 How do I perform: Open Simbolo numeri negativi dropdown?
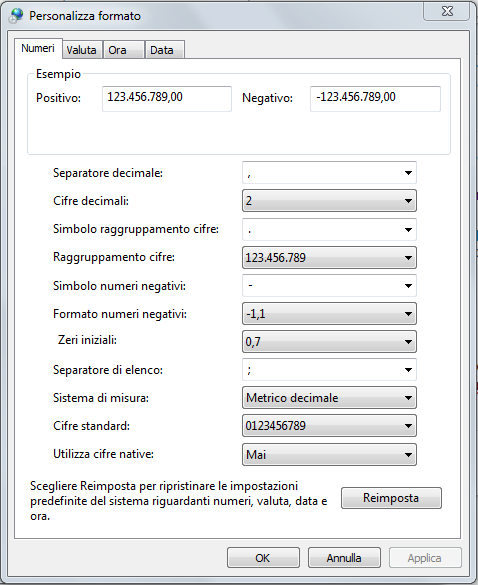click(x=329, y=285)
